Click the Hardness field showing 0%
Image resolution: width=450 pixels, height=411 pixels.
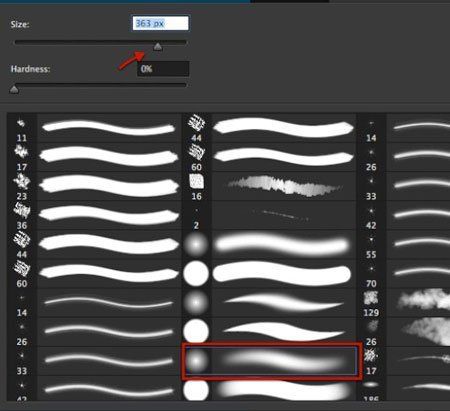[163, 69]
